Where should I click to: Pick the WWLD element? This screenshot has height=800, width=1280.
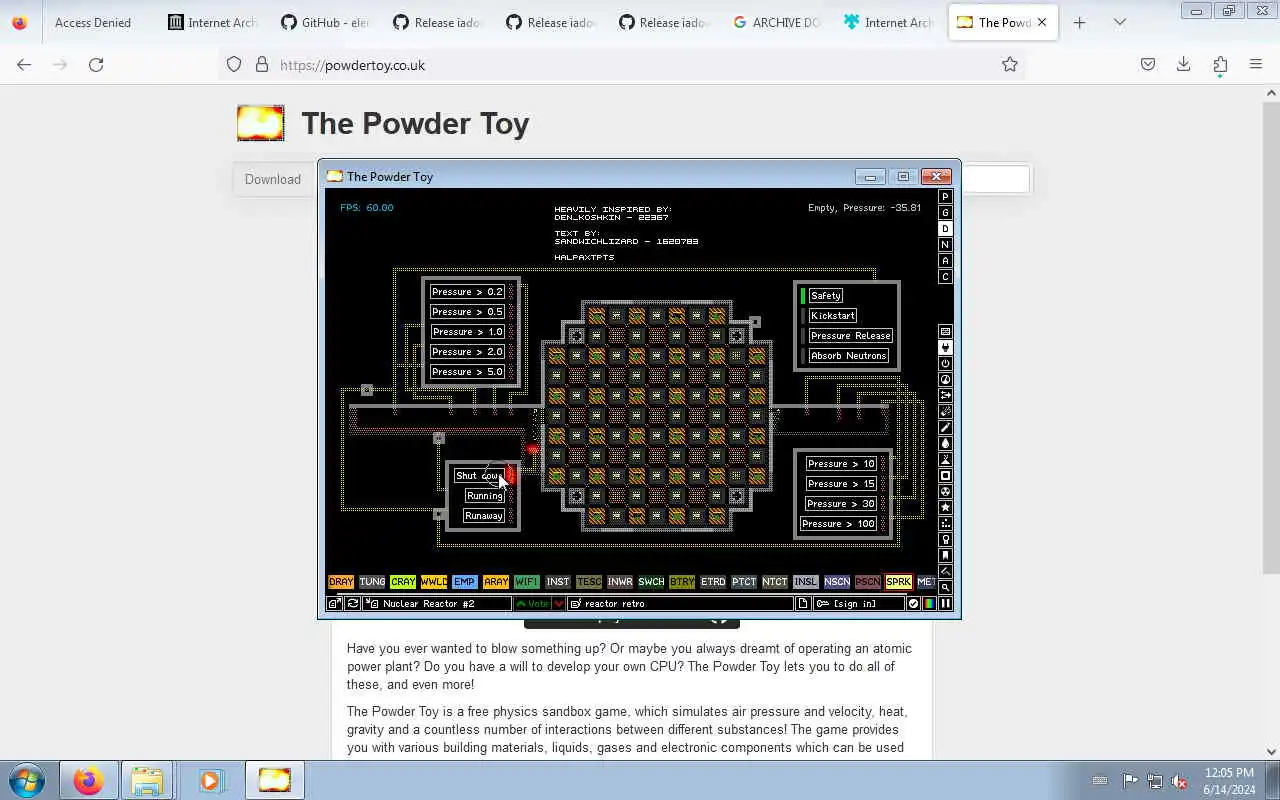434,582
